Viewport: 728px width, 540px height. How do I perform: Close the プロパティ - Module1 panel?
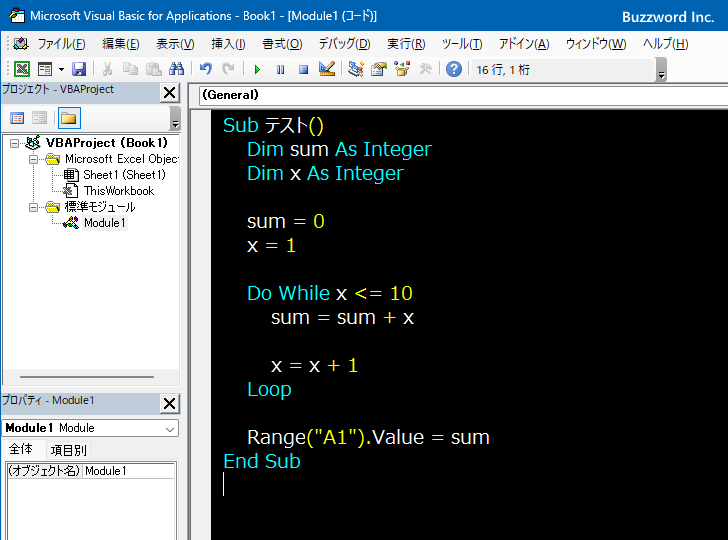click(x=169, y=403)
